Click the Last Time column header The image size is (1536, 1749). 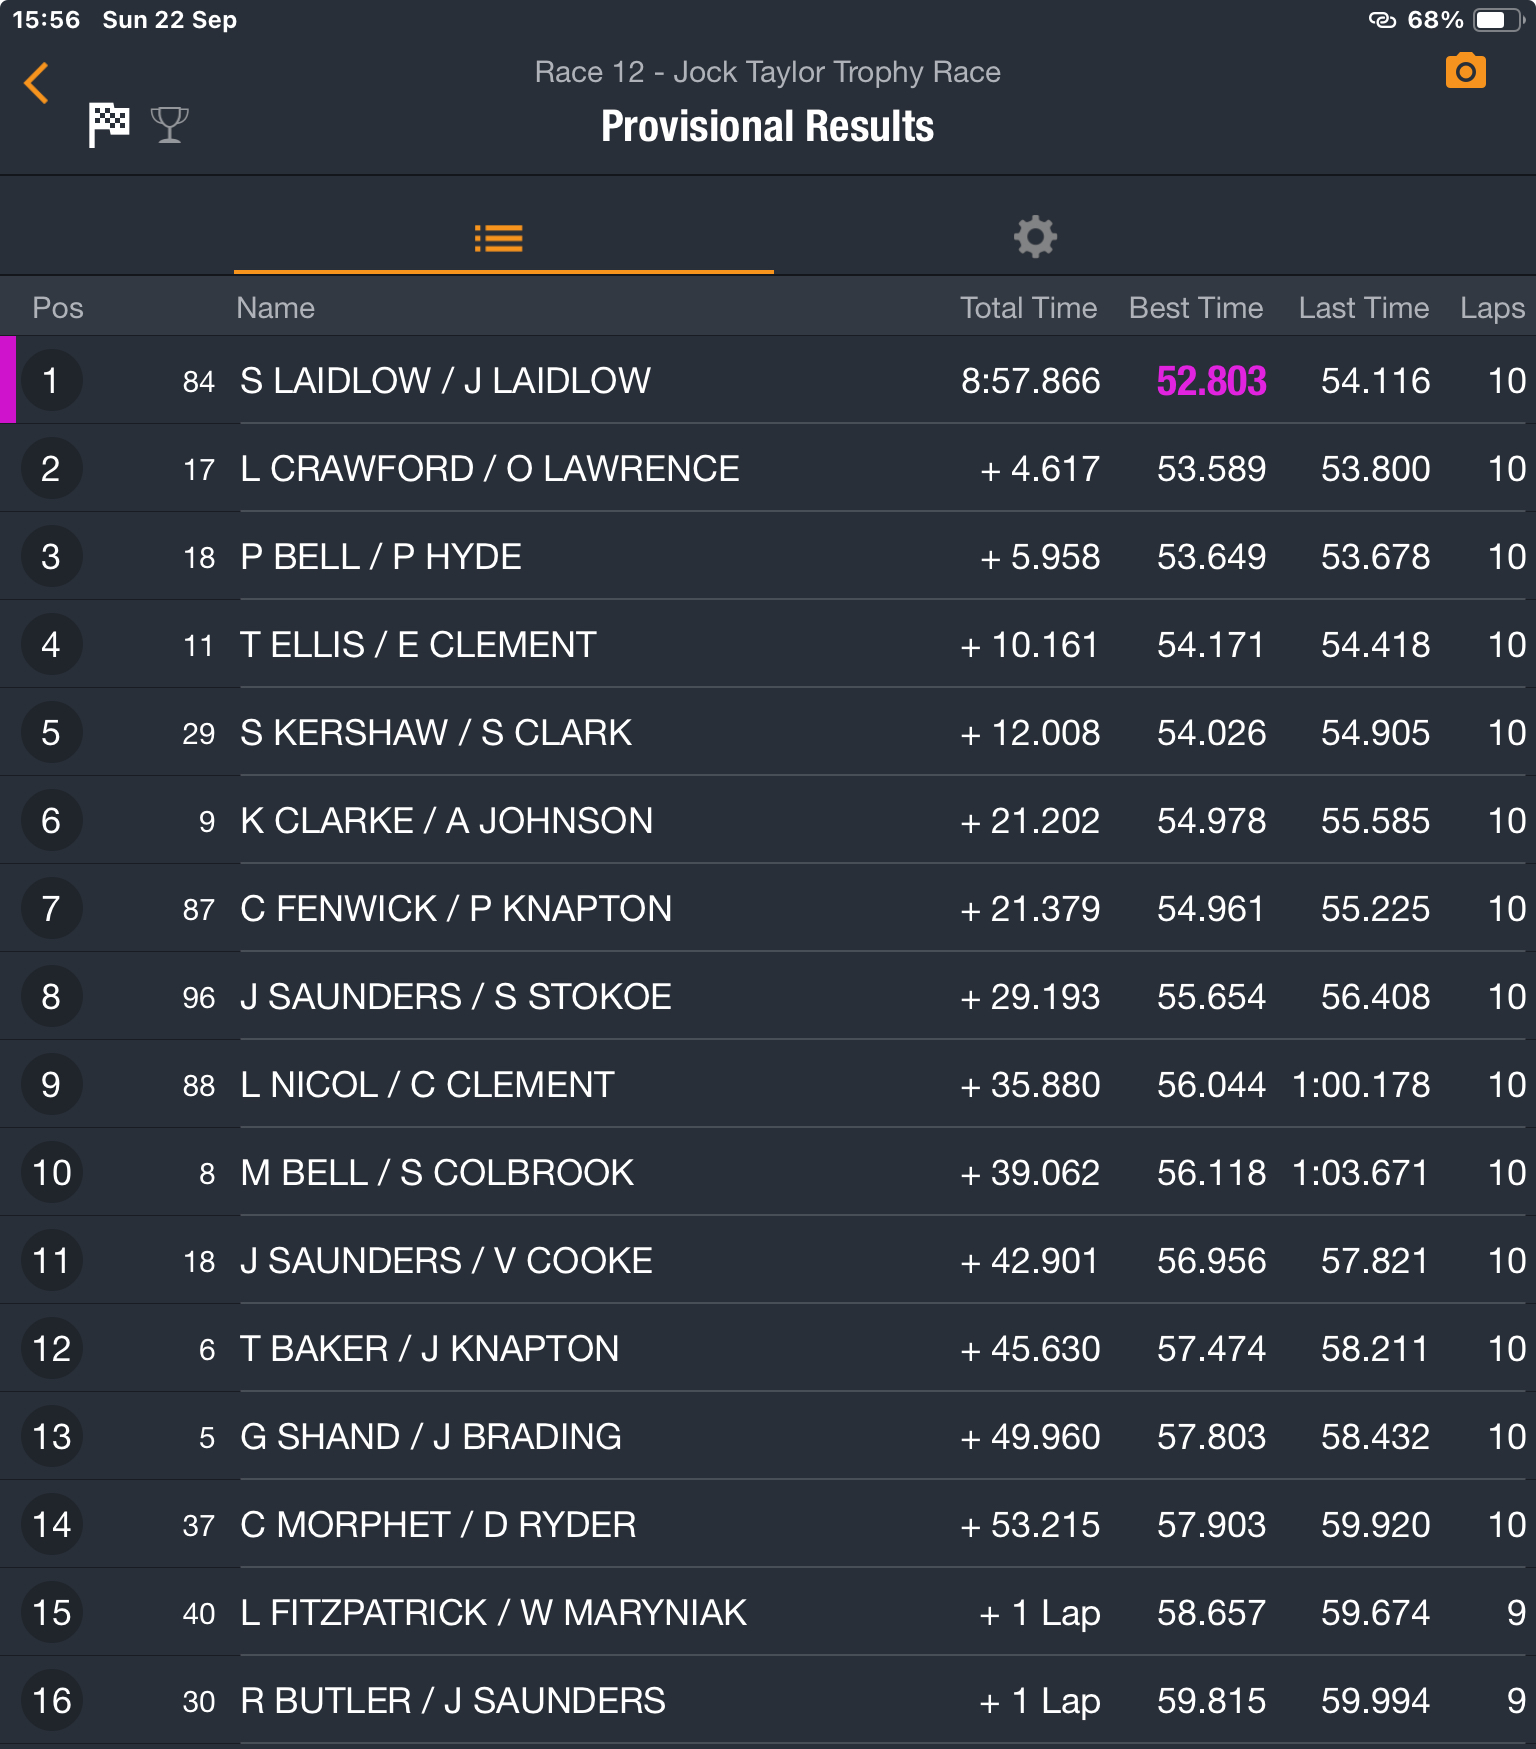point(1363,308)
